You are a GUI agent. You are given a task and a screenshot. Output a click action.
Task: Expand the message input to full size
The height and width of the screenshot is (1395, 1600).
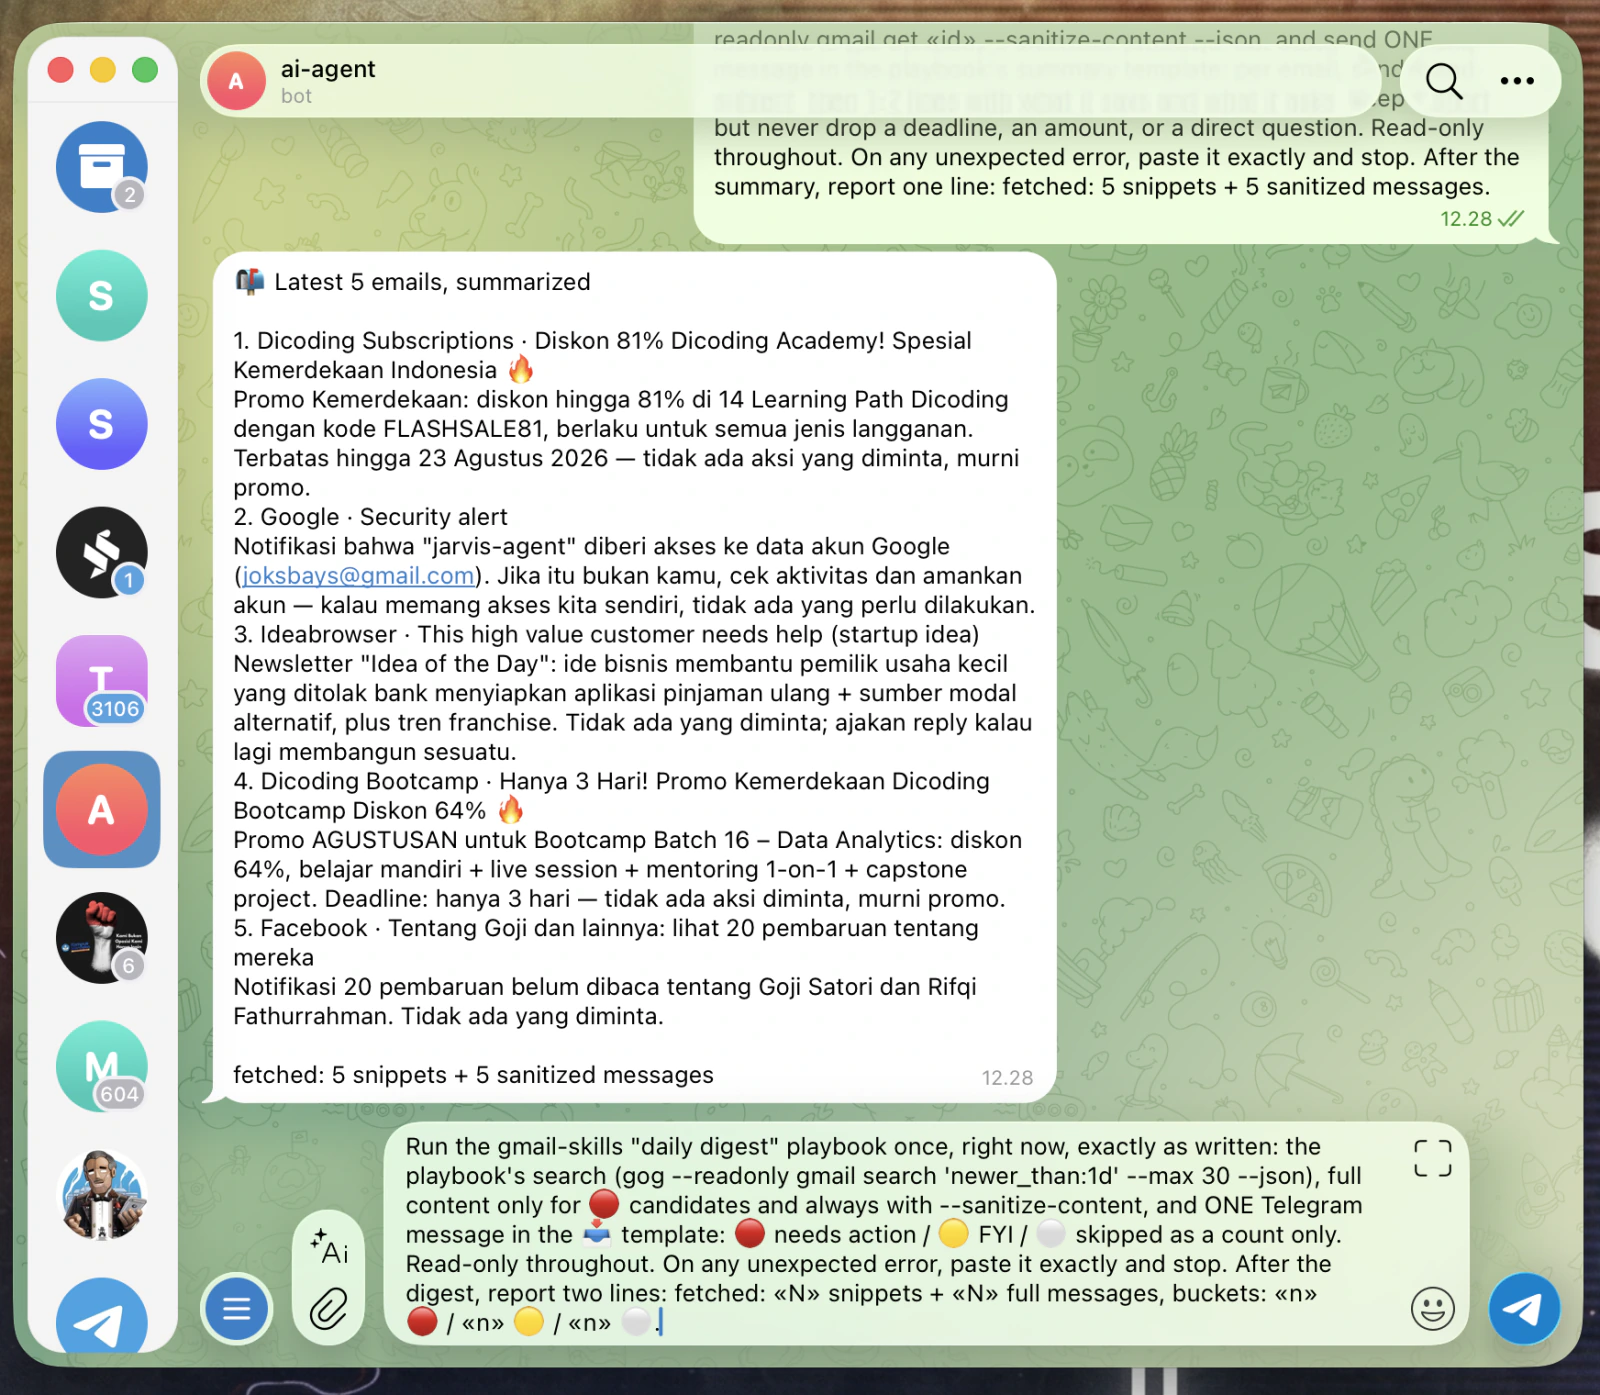click(1432, 1158)
